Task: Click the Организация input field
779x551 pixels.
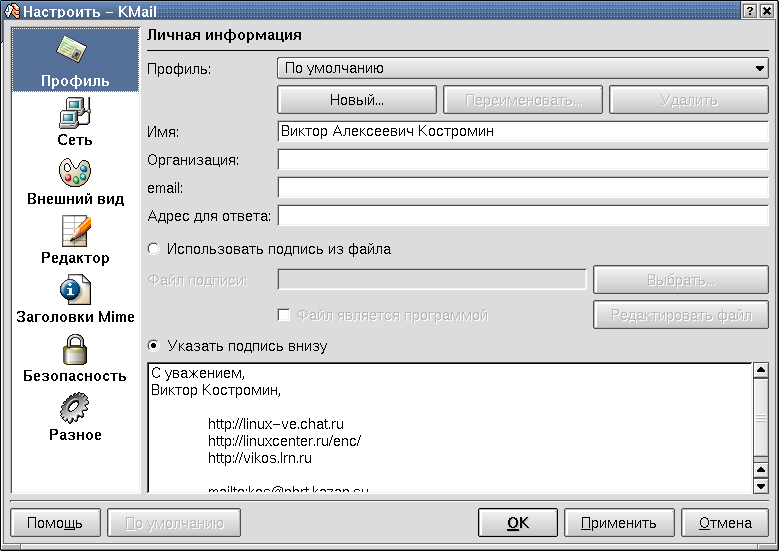Action: coord(523,160)
